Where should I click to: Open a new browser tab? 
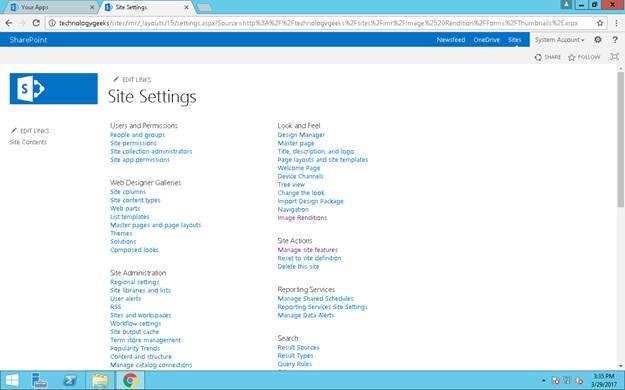tap(204, 8)
